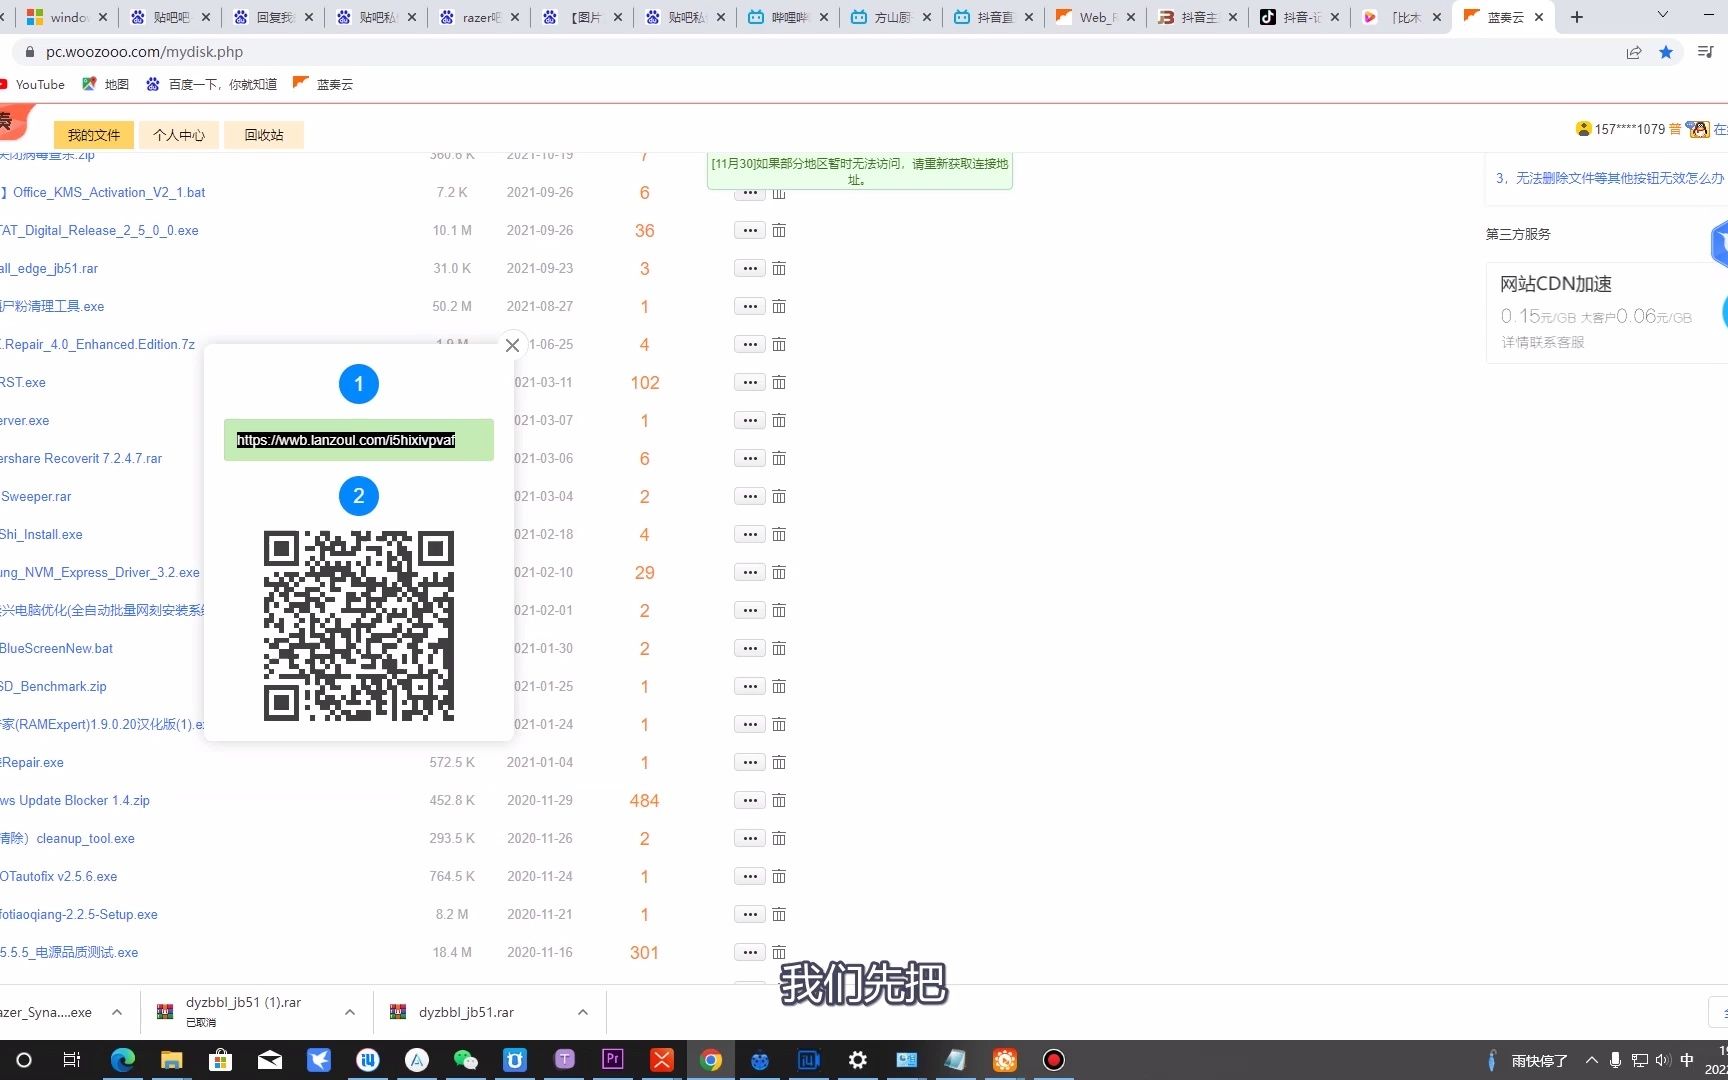The width and height of the screenshot is (1728, 1080).
Task: Open more options for all_edge_jb51.rar
Action: pyautogui.click(x=750, y=269)
